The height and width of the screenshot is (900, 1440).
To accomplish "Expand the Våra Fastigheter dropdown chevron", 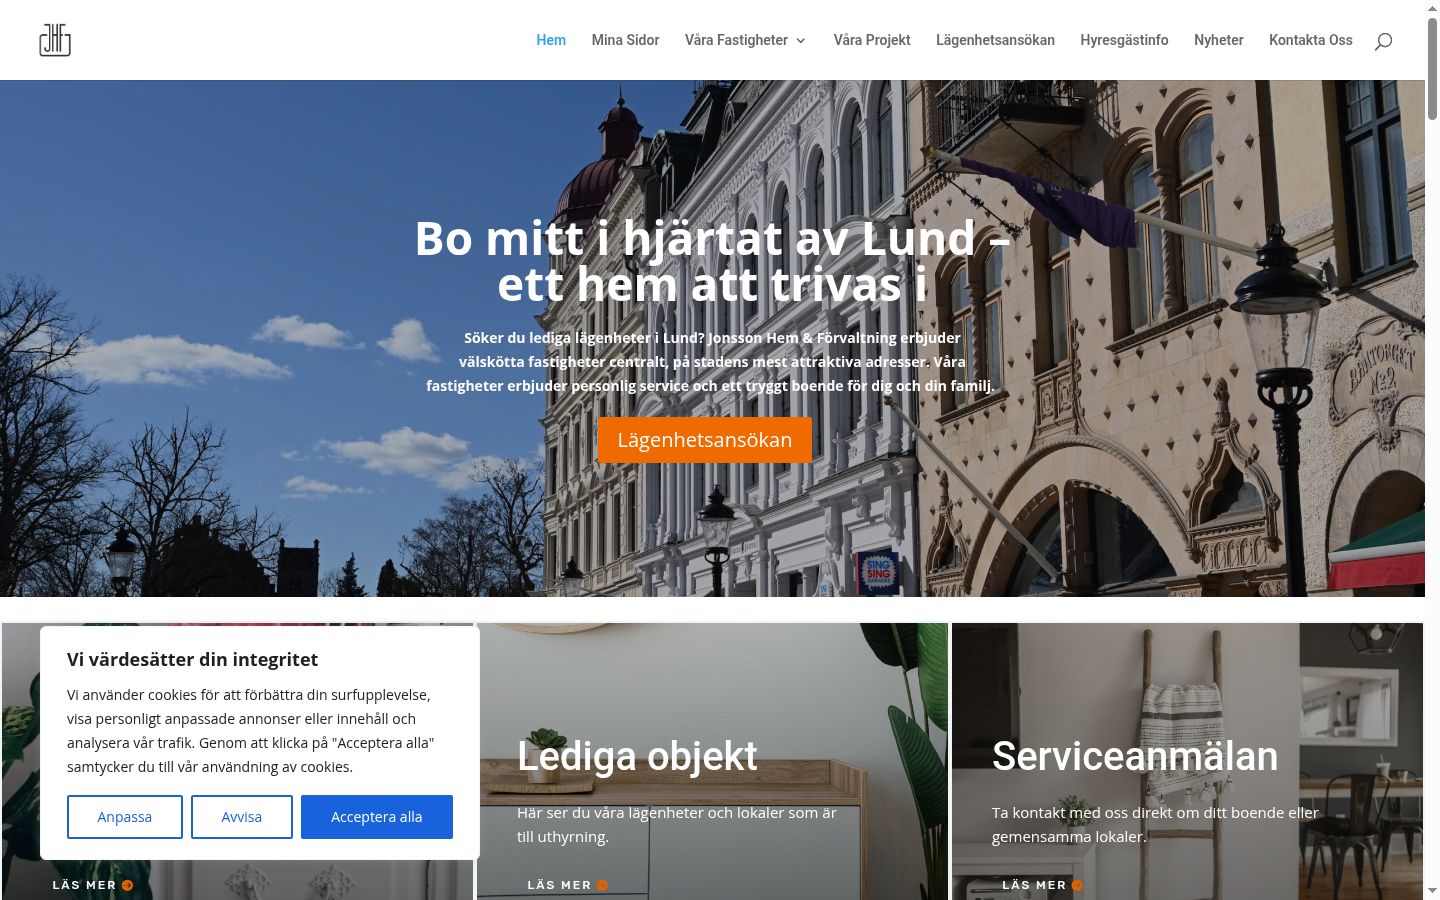I will click(800, 41).
